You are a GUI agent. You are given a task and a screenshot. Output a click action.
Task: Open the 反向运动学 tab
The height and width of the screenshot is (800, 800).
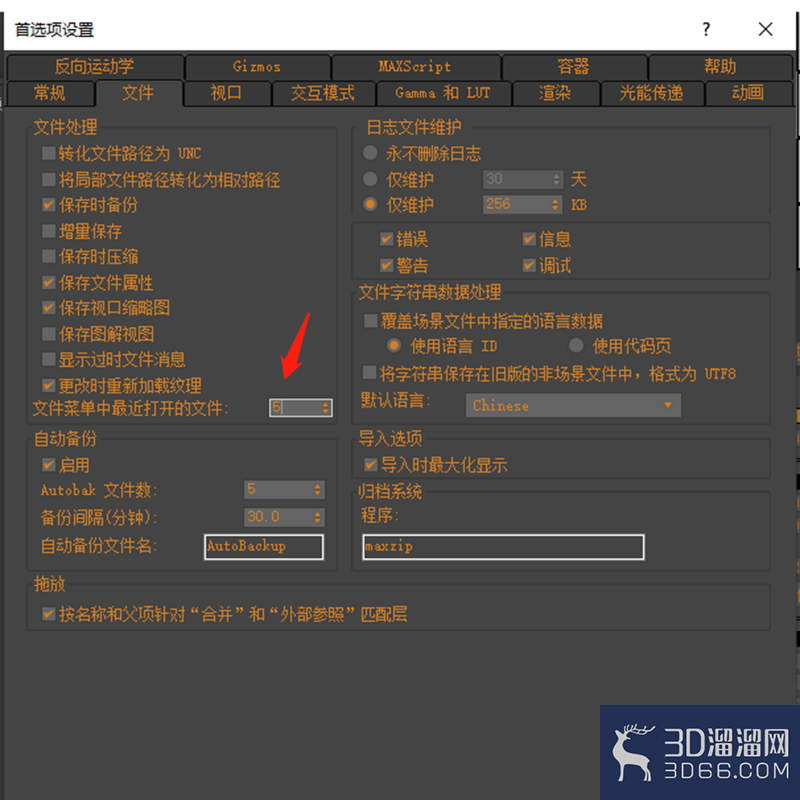point(95,66)
